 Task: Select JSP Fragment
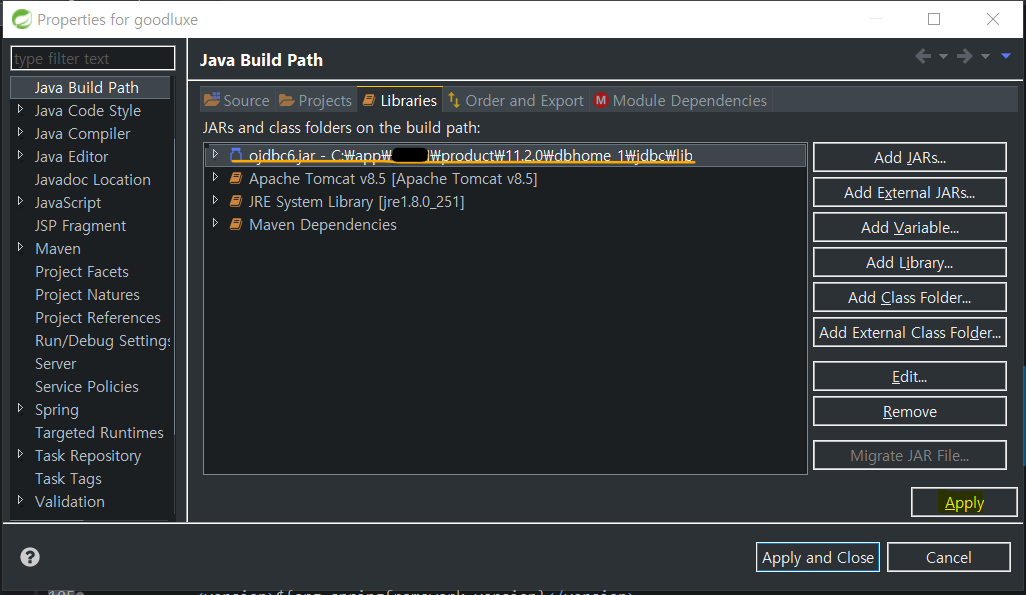80,225
